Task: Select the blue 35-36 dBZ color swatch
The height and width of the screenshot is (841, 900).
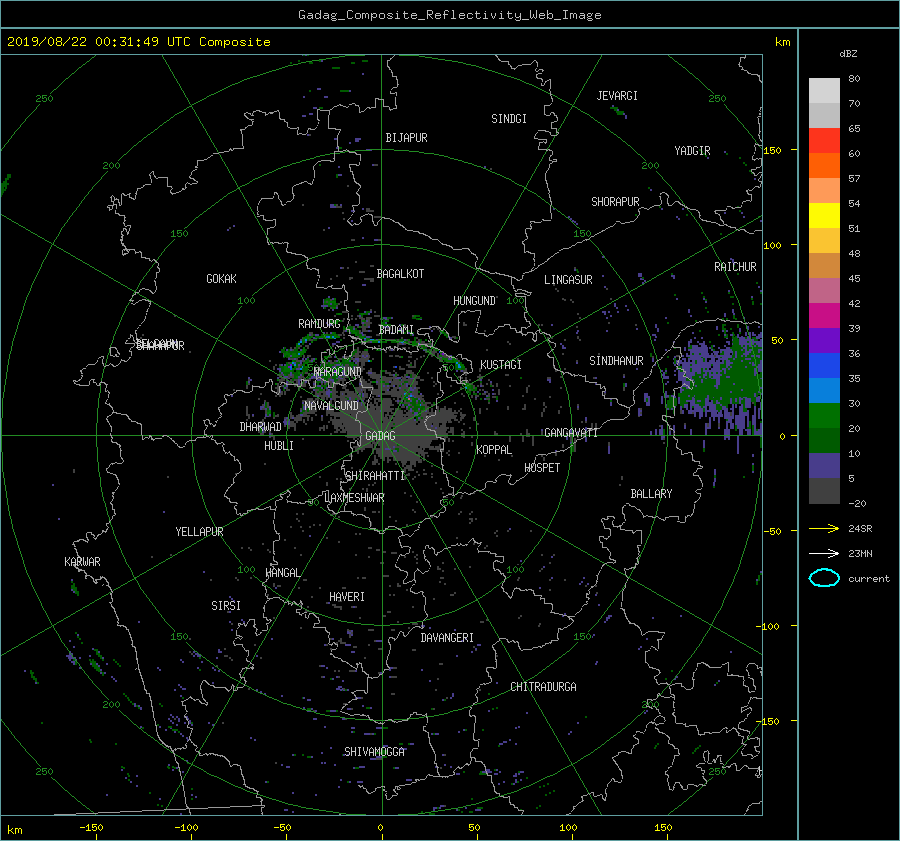Action: click(x=824, y=366)
